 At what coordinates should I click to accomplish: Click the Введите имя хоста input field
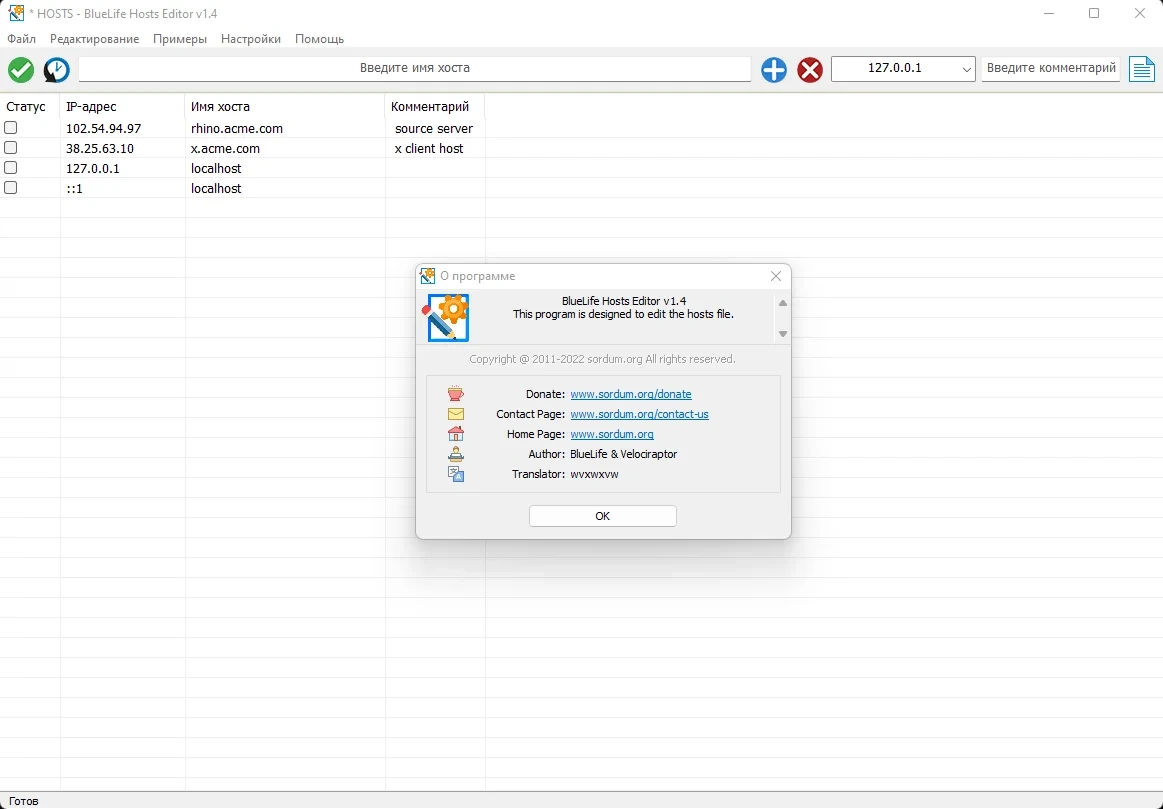click(x=415, y=68)
